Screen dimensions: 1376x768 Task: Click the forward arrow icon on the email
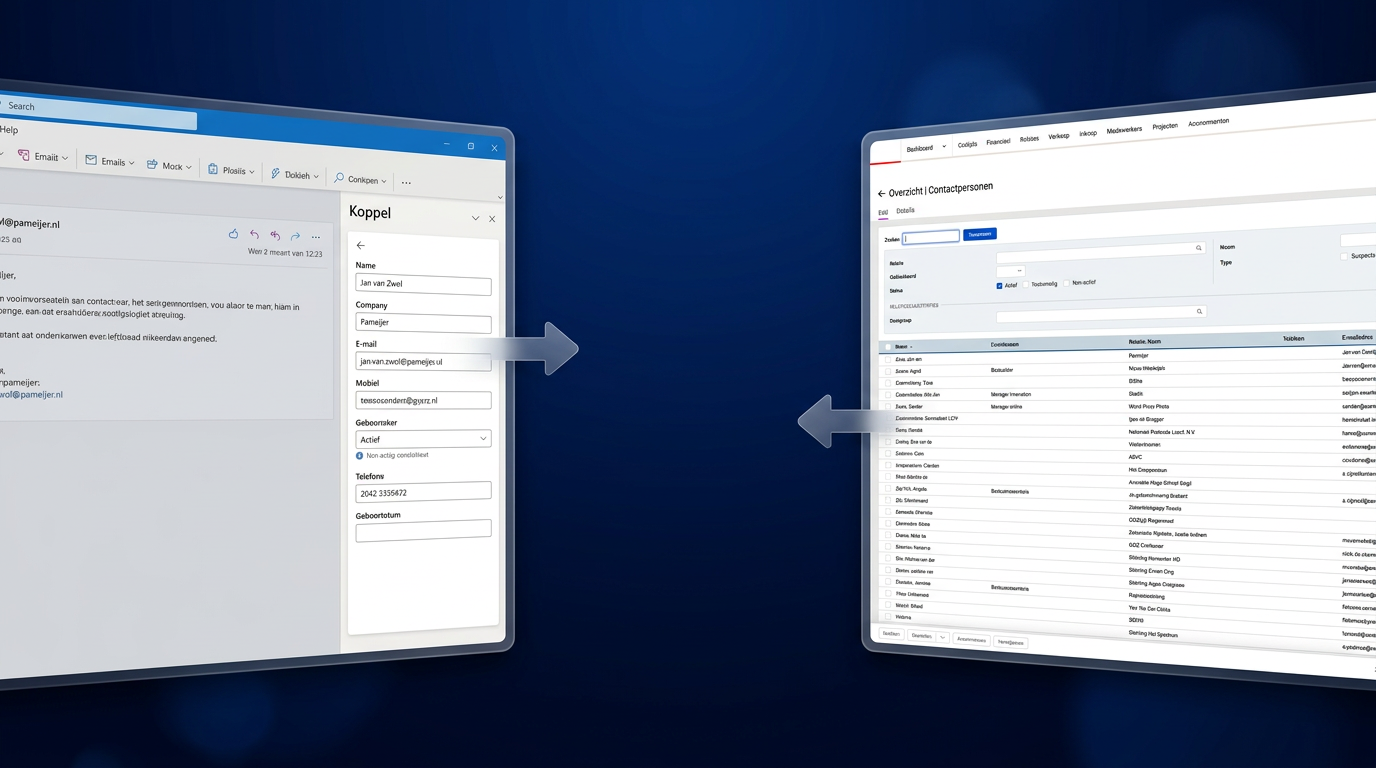295,236
